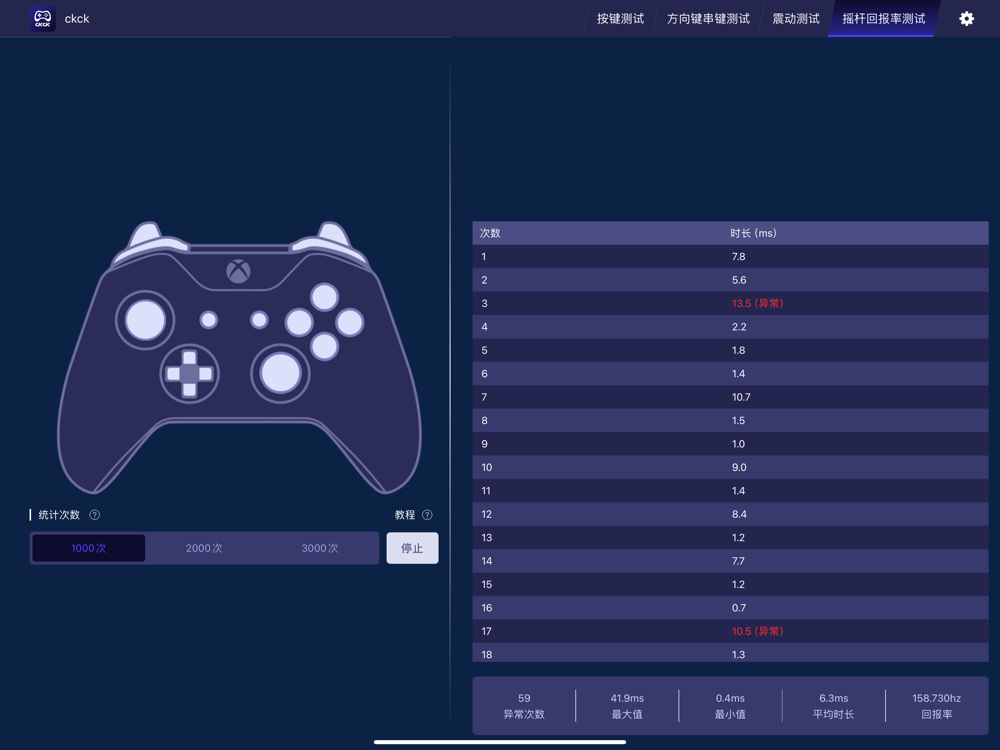
Task: Click the 统计次数 label
Action: [x=59, y=515]
